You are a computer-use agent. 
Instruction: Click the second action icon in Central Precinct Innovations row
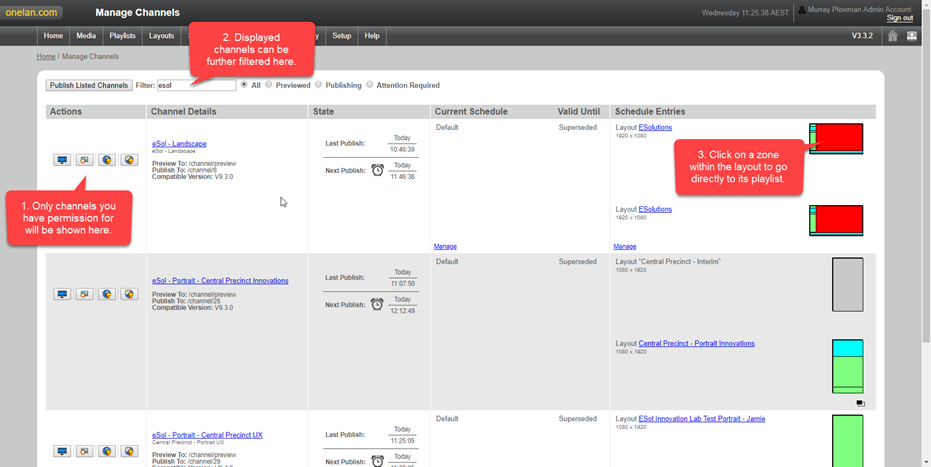[85, 294]
